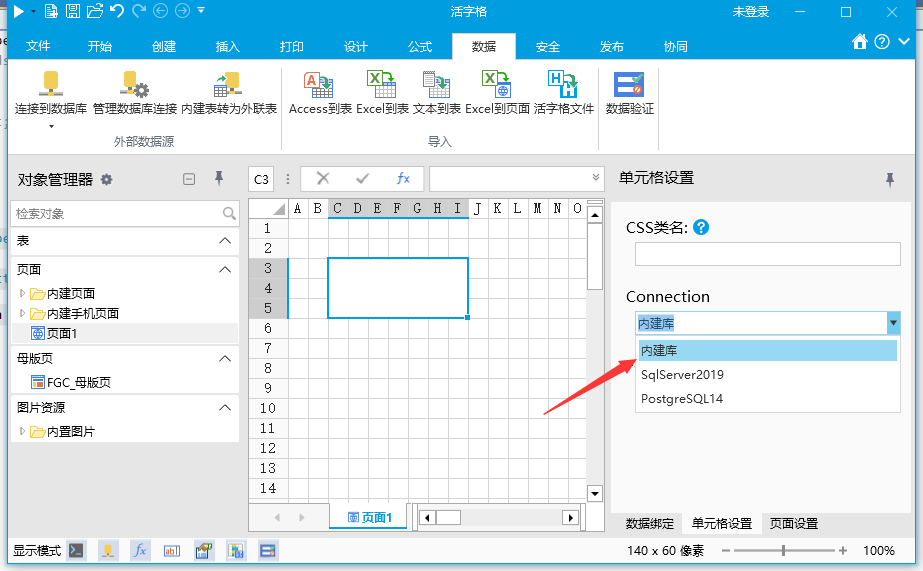The width and height of the screenshot is (923, 571).
Task: Open the Connection dropdown arrow
Action: point(893,323)
